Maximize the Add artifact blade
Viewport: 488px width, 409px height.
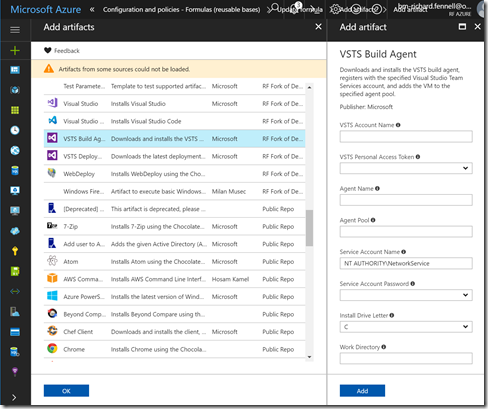click(x=462, y=27)
